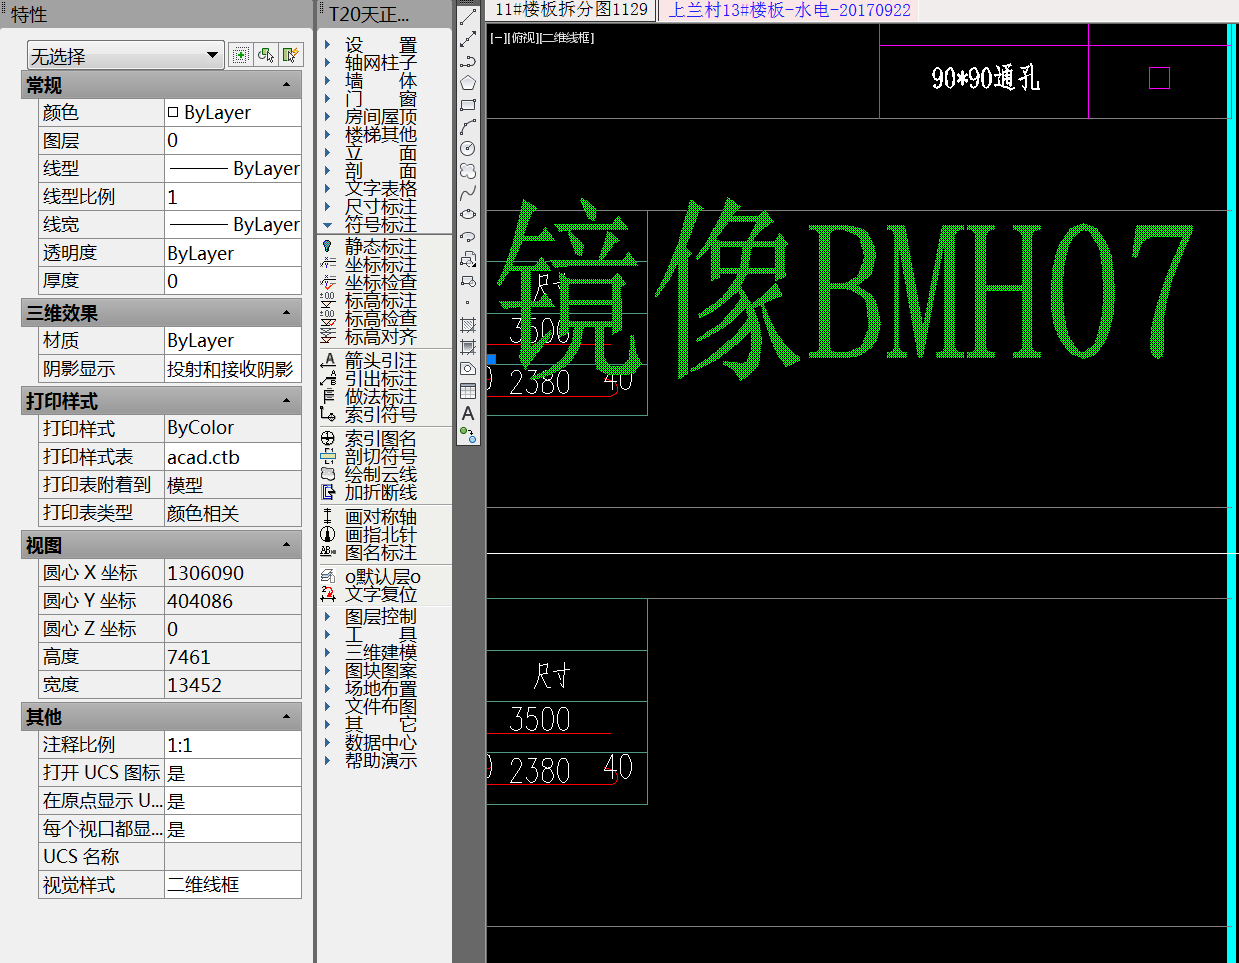Collapse the 视图 properties section
This screenshot has width=1239, height=963.
tap(286, 545)
